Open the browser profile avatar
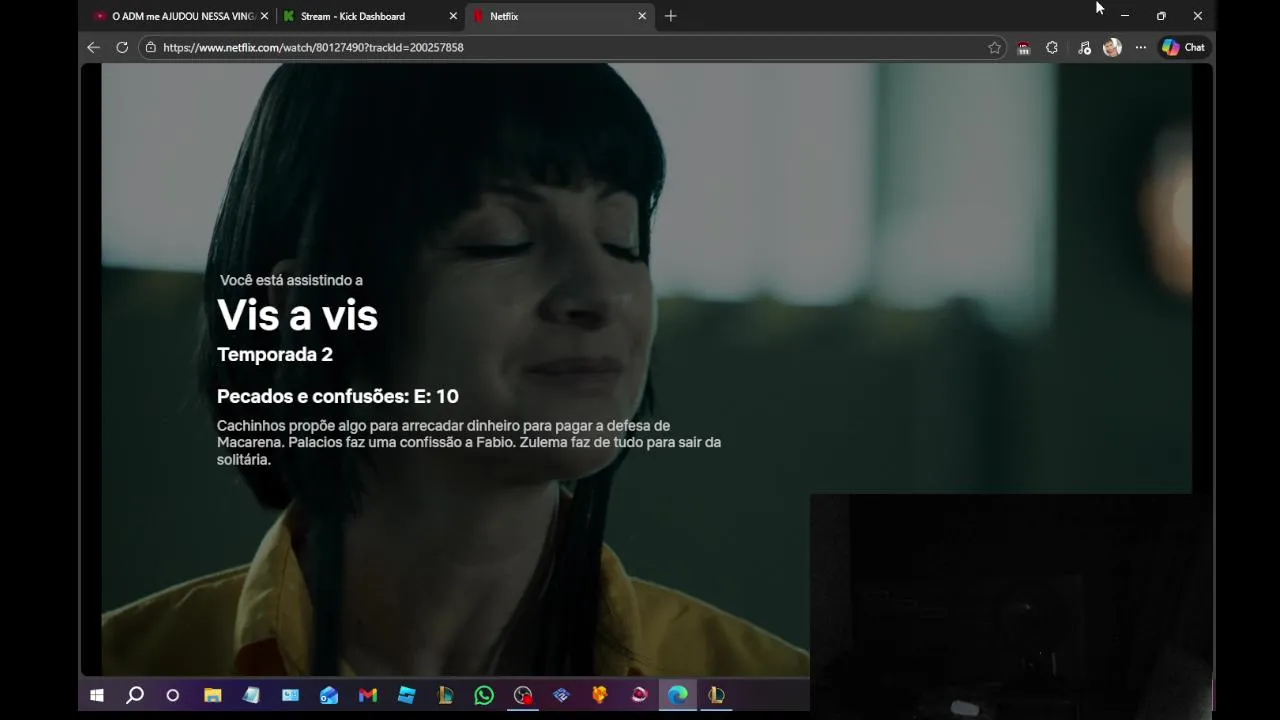This screenshot has height=720, width=1280. [1112, 47]
